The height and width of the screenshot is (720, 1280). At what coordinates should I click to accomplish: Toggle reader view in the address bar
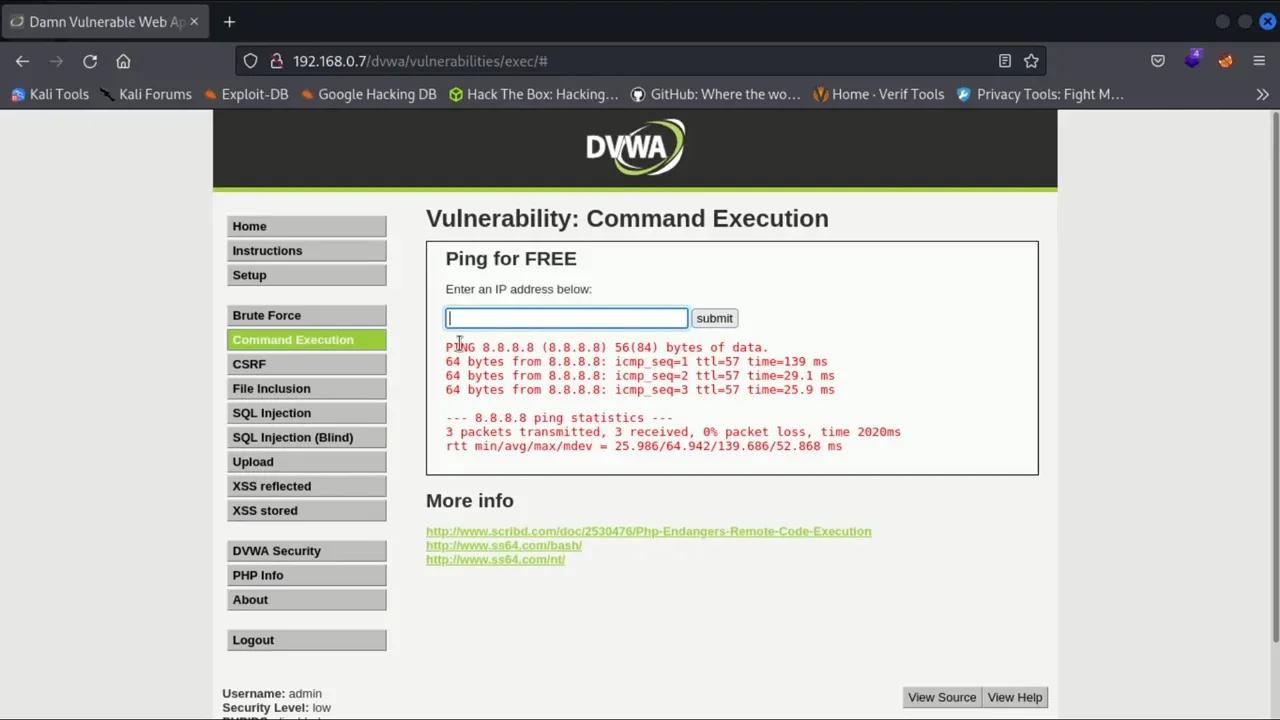[x=1006, y=61]
